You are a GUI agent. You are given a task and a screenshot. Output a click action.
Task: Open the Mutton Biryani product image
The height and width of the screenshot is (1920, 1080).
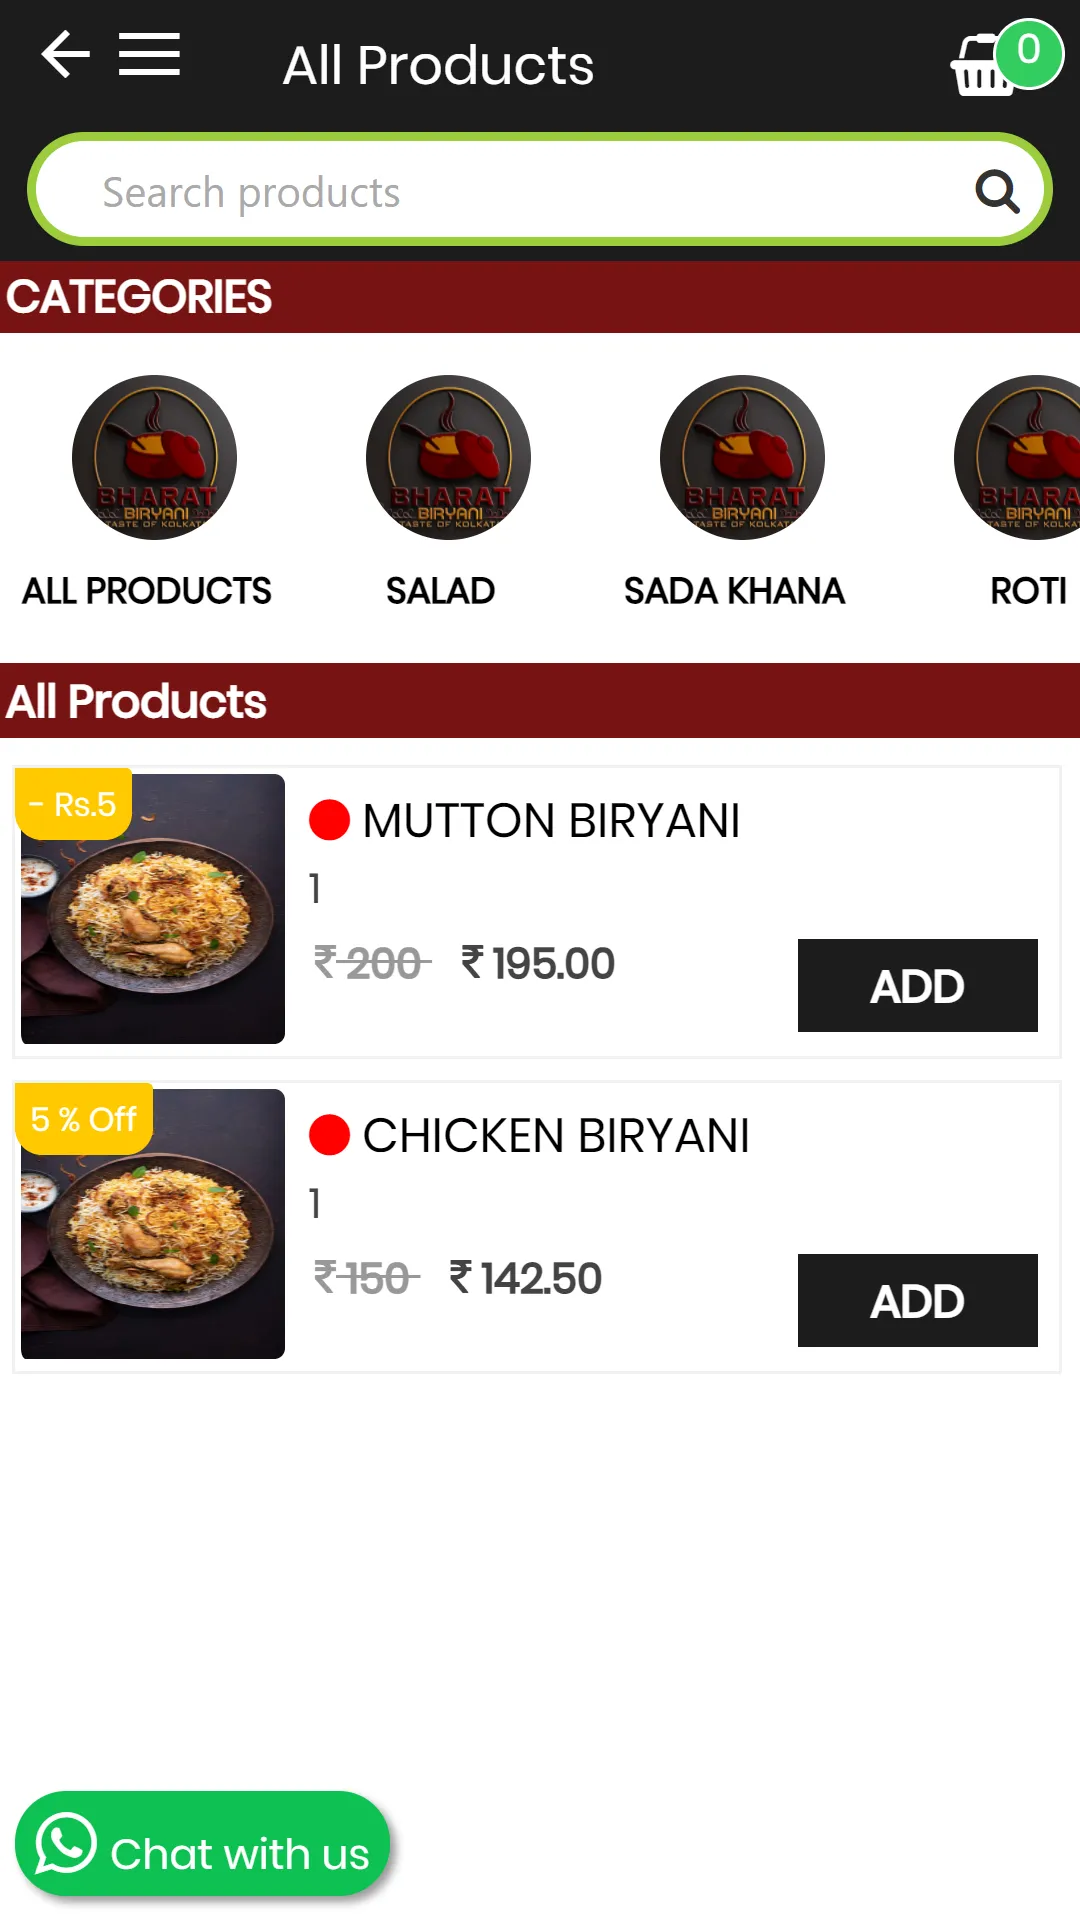[x=153, y=909]
